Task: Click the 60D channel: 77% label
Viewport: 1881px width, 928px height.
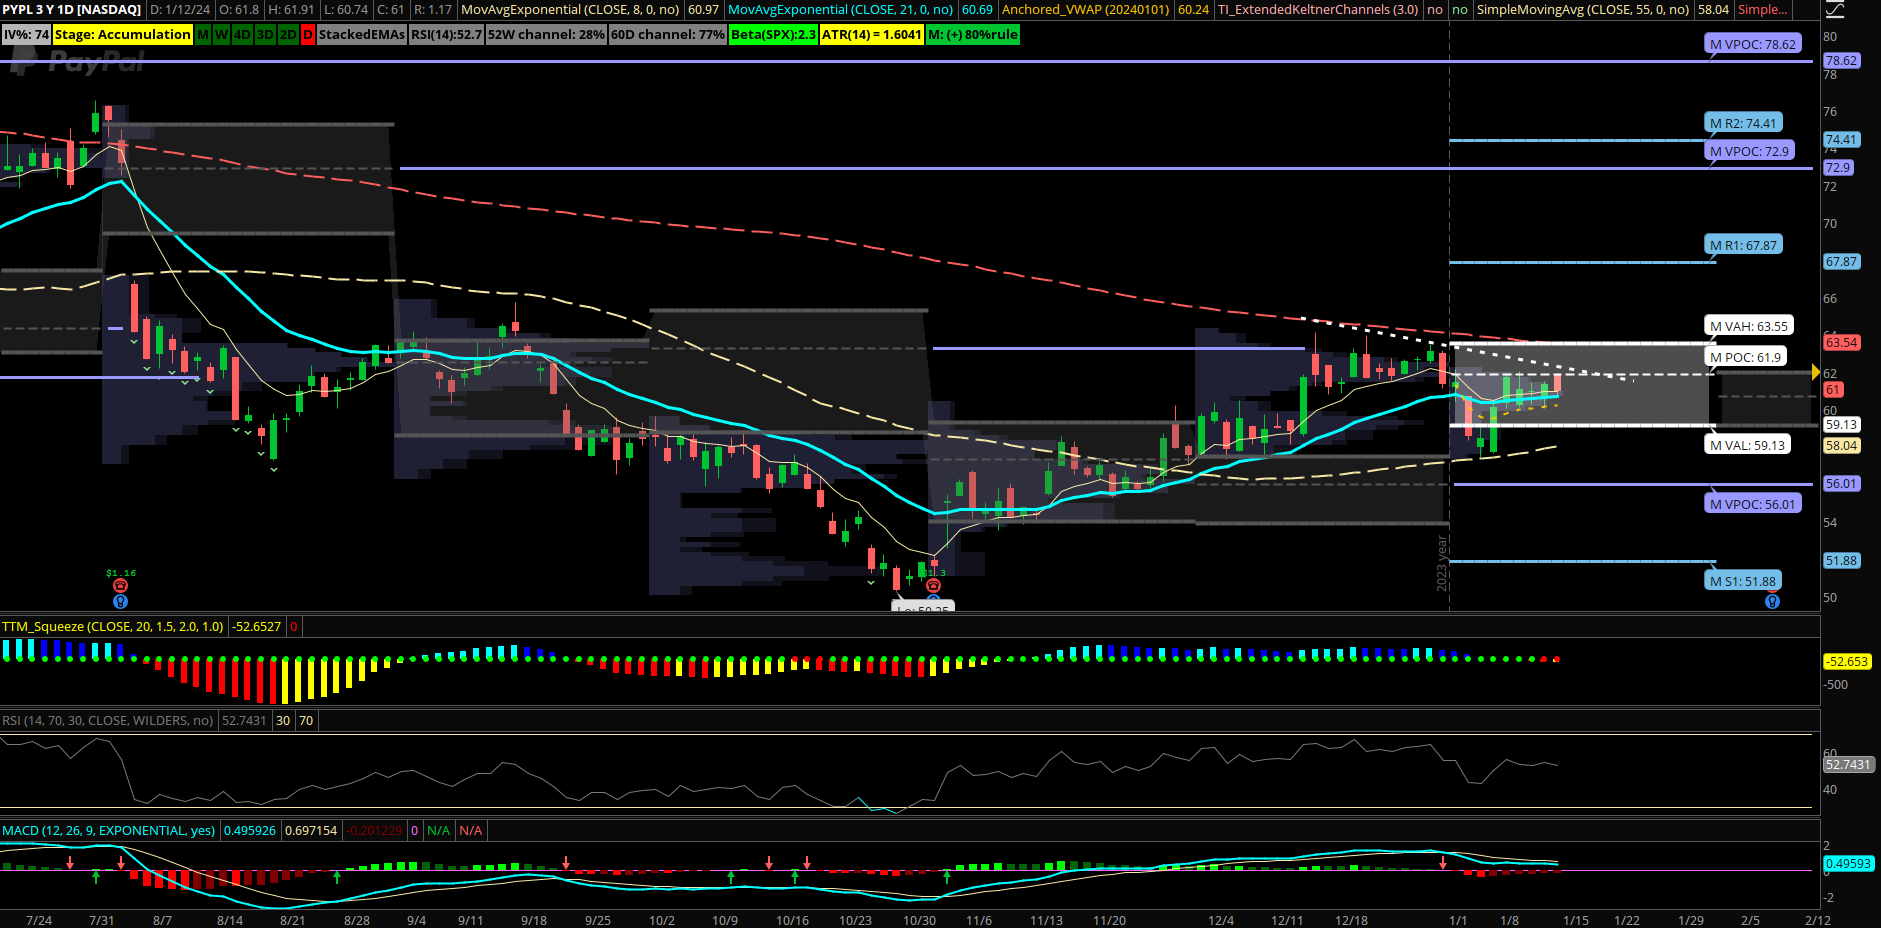Action: [668, 34]
